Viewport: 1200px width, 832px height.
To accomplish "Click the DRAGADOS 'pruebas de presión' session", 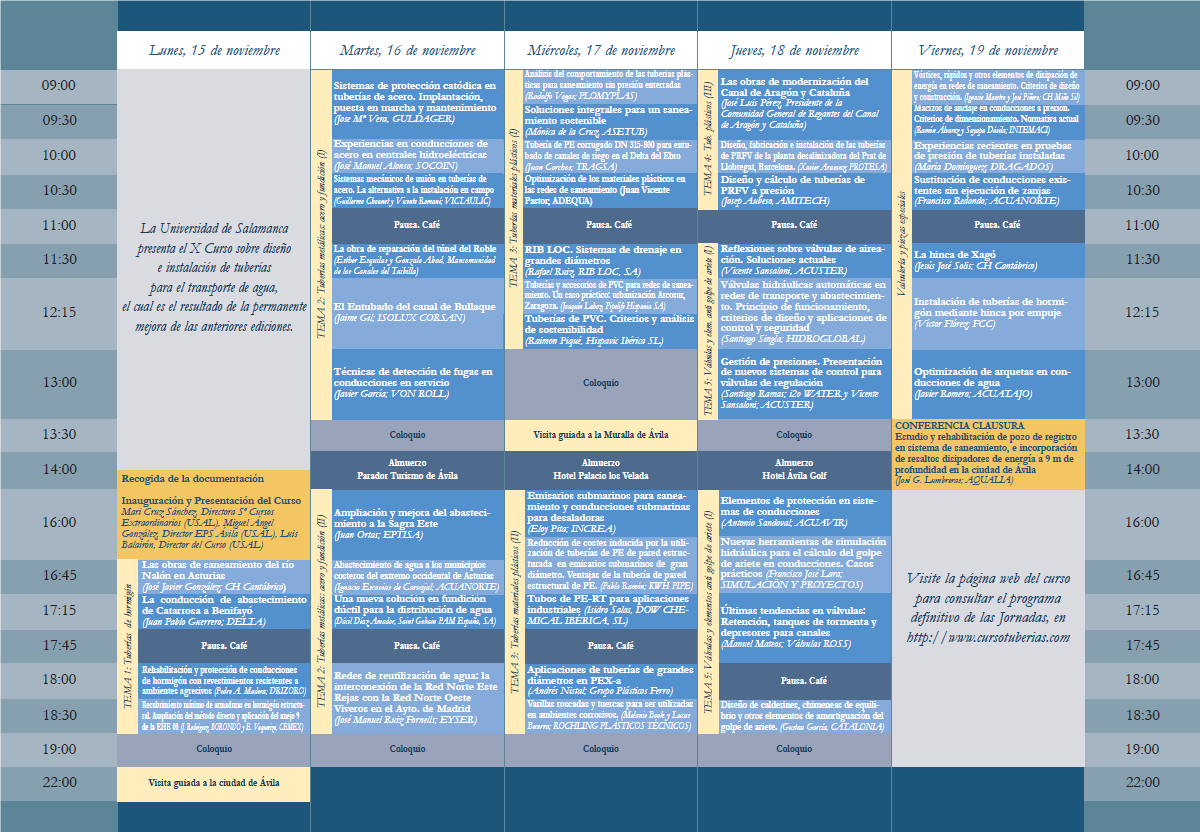I will [998, 154].
